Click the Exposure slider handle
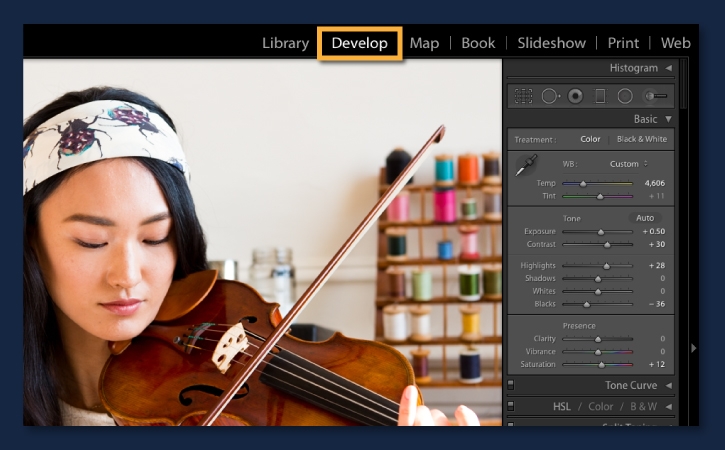The width and height of the screenshot is (725, 450). (x=601, y=232)
